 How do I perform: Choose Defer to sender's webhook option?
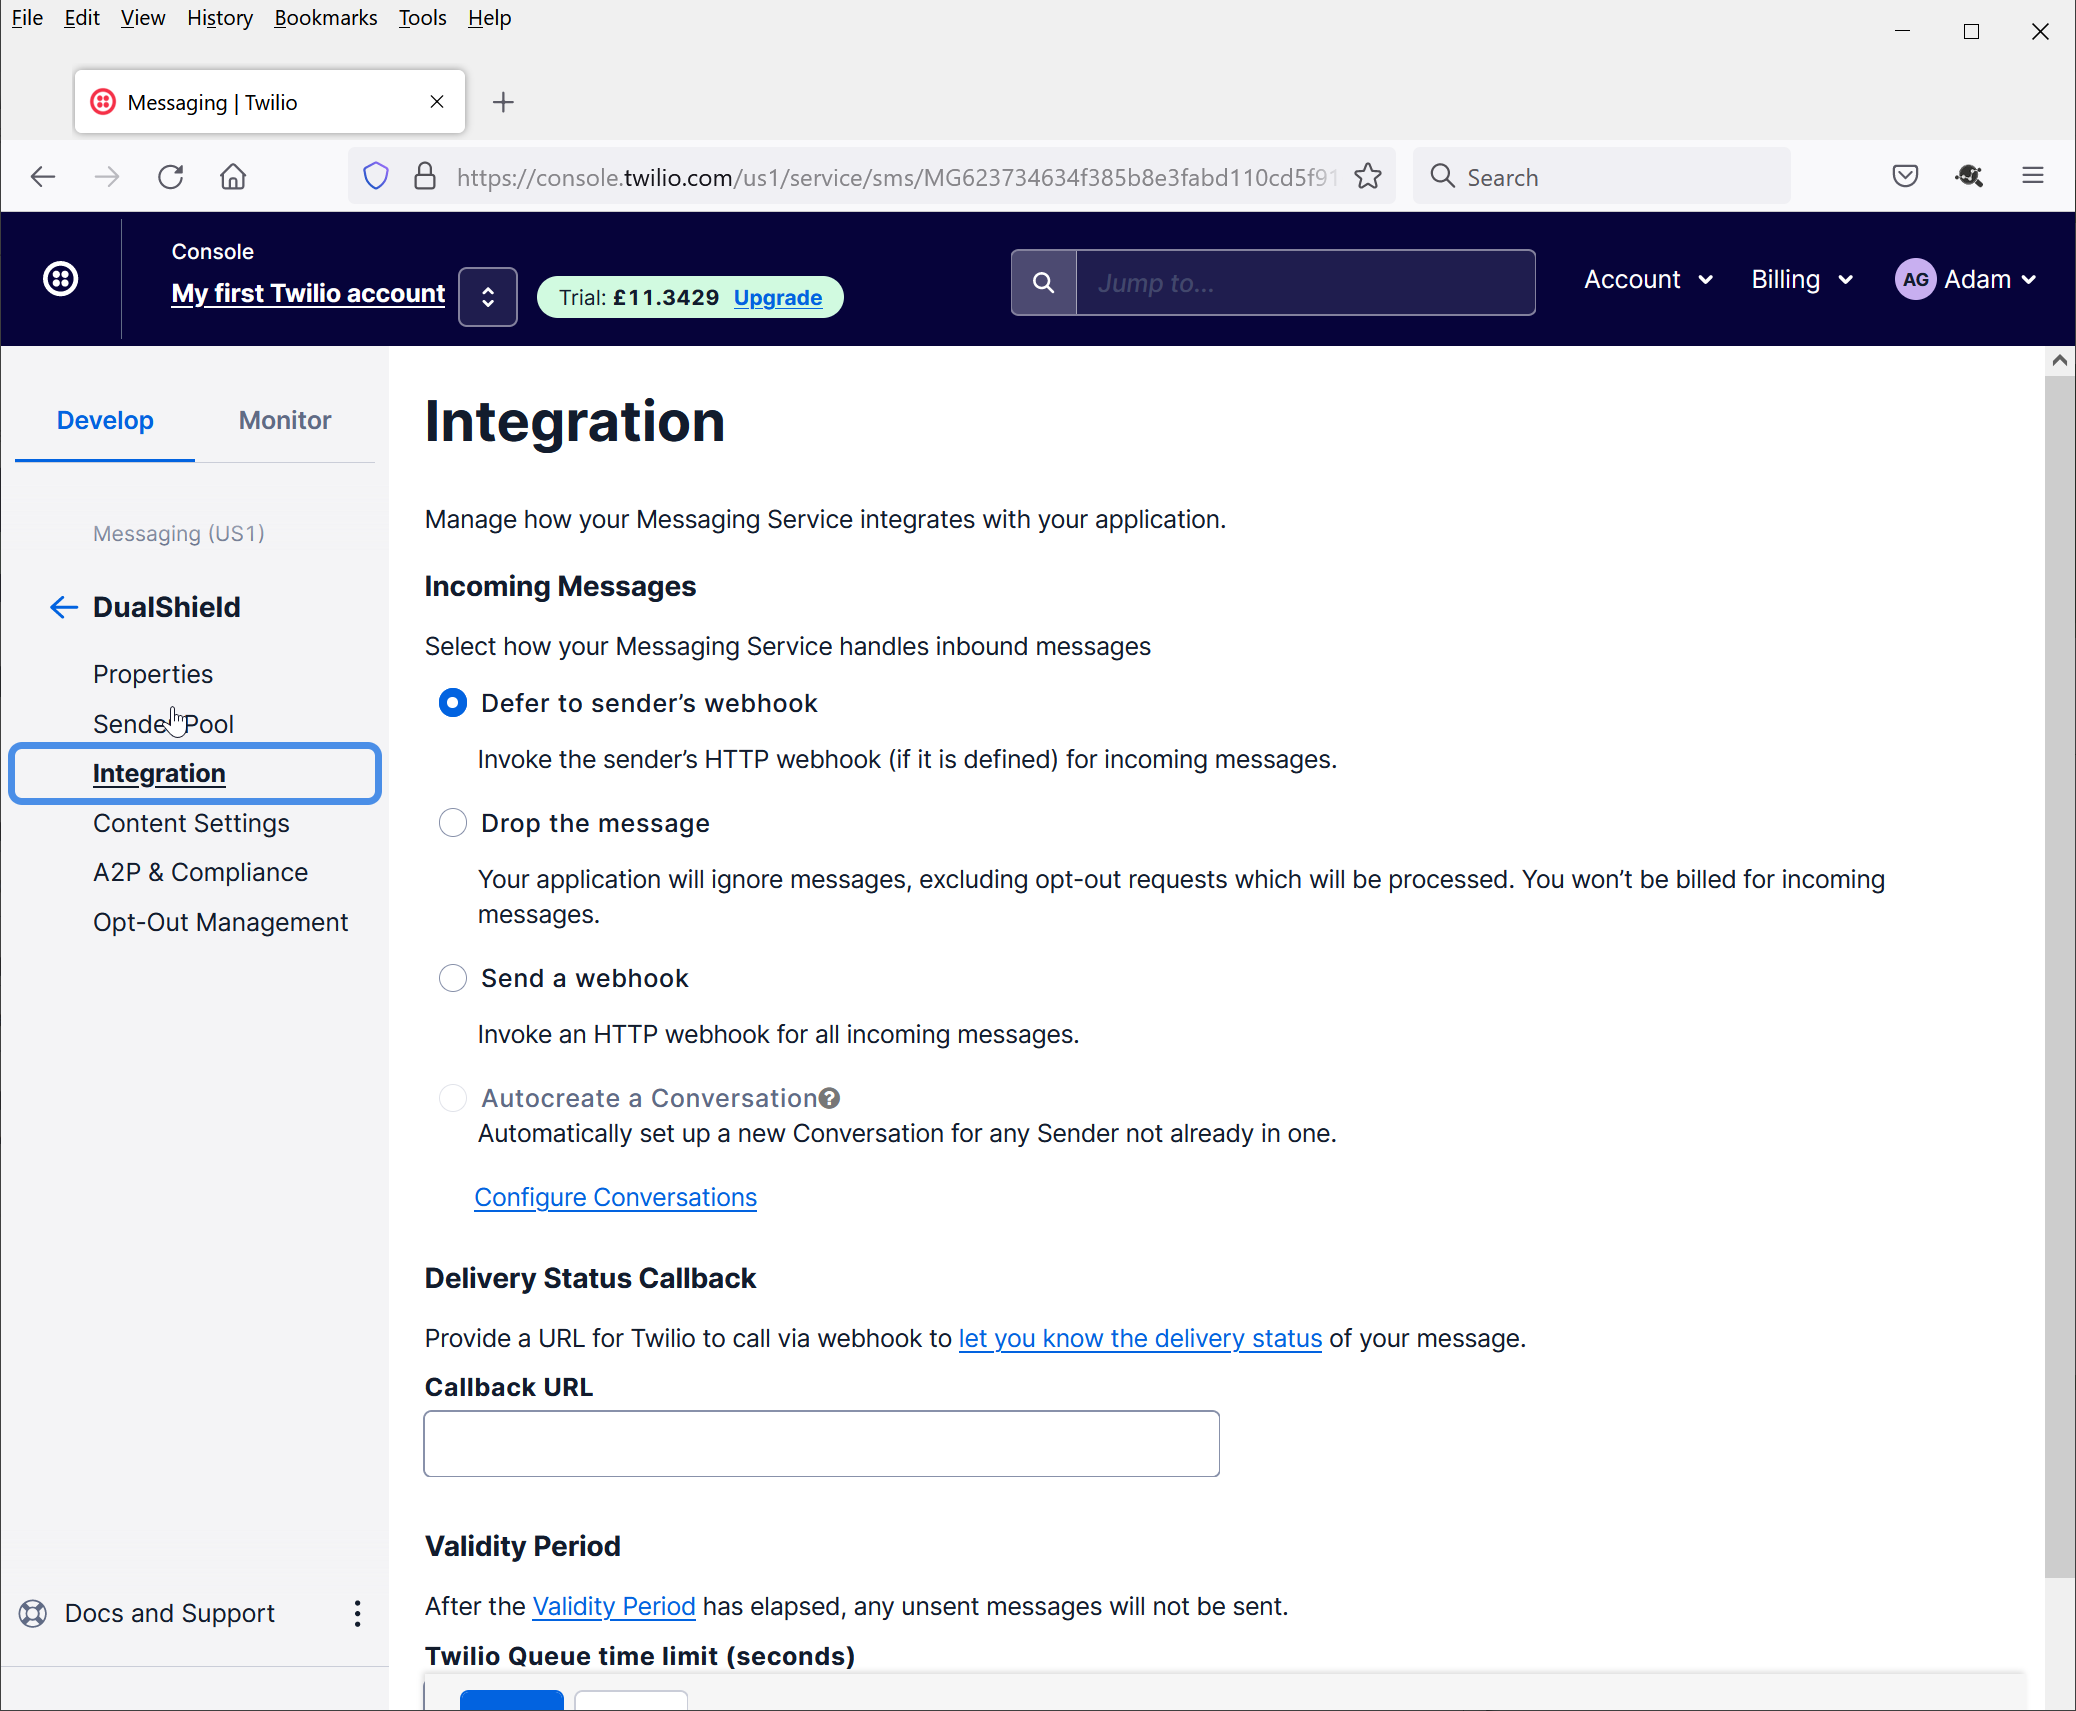pyautogui.click(x=453, y=703)
